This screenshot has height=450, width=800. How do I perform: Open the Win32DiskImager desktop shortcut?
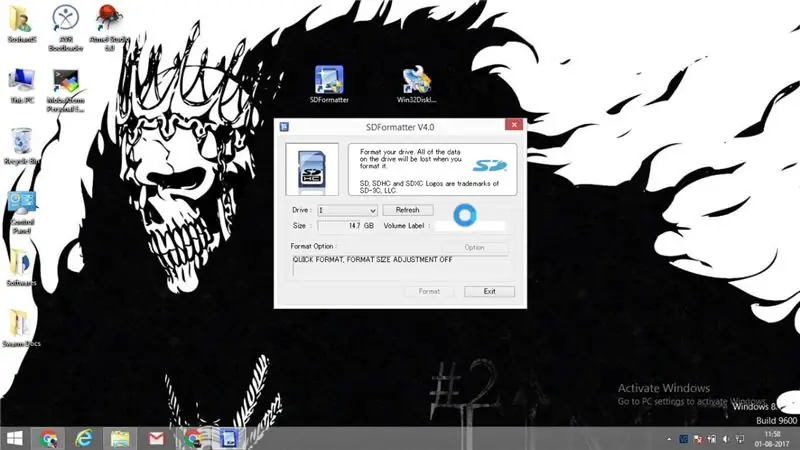click(416, 84)
